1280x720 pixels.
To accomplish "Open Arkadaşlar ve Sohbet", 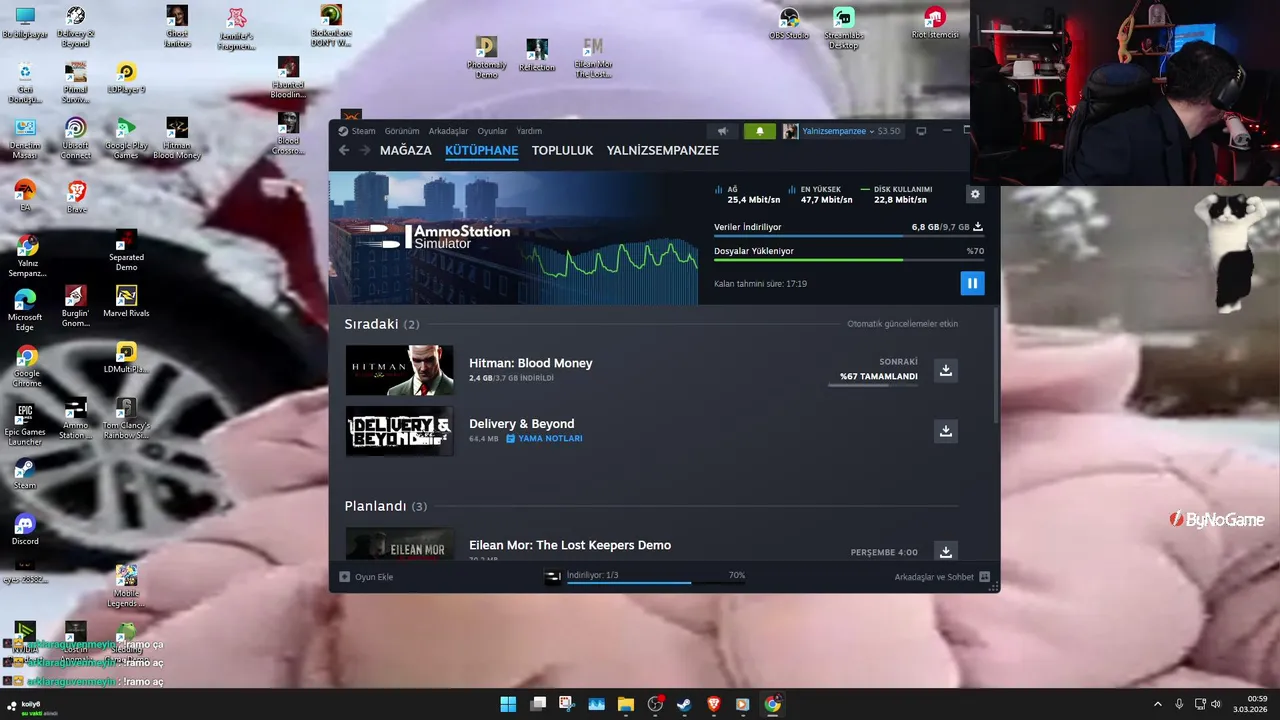I will pos(942,577).
